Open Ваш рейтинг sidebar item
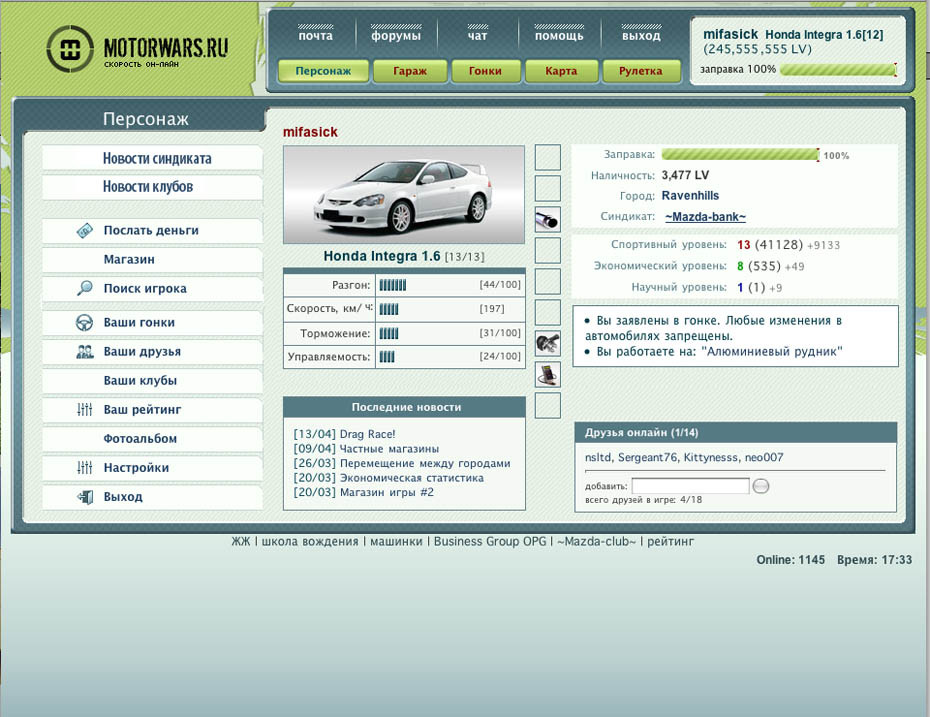 coord(152,410)
